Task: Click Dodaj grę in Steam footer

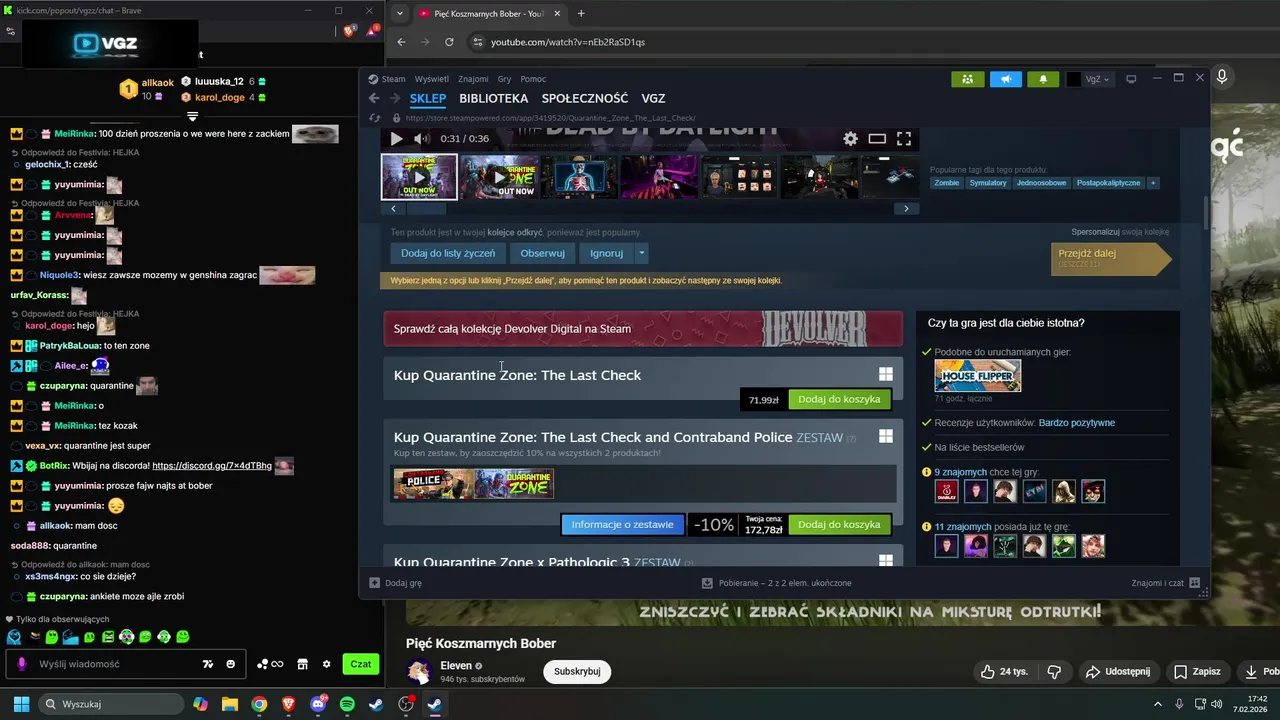Action: pyautogui.click(x=396, y=583)
